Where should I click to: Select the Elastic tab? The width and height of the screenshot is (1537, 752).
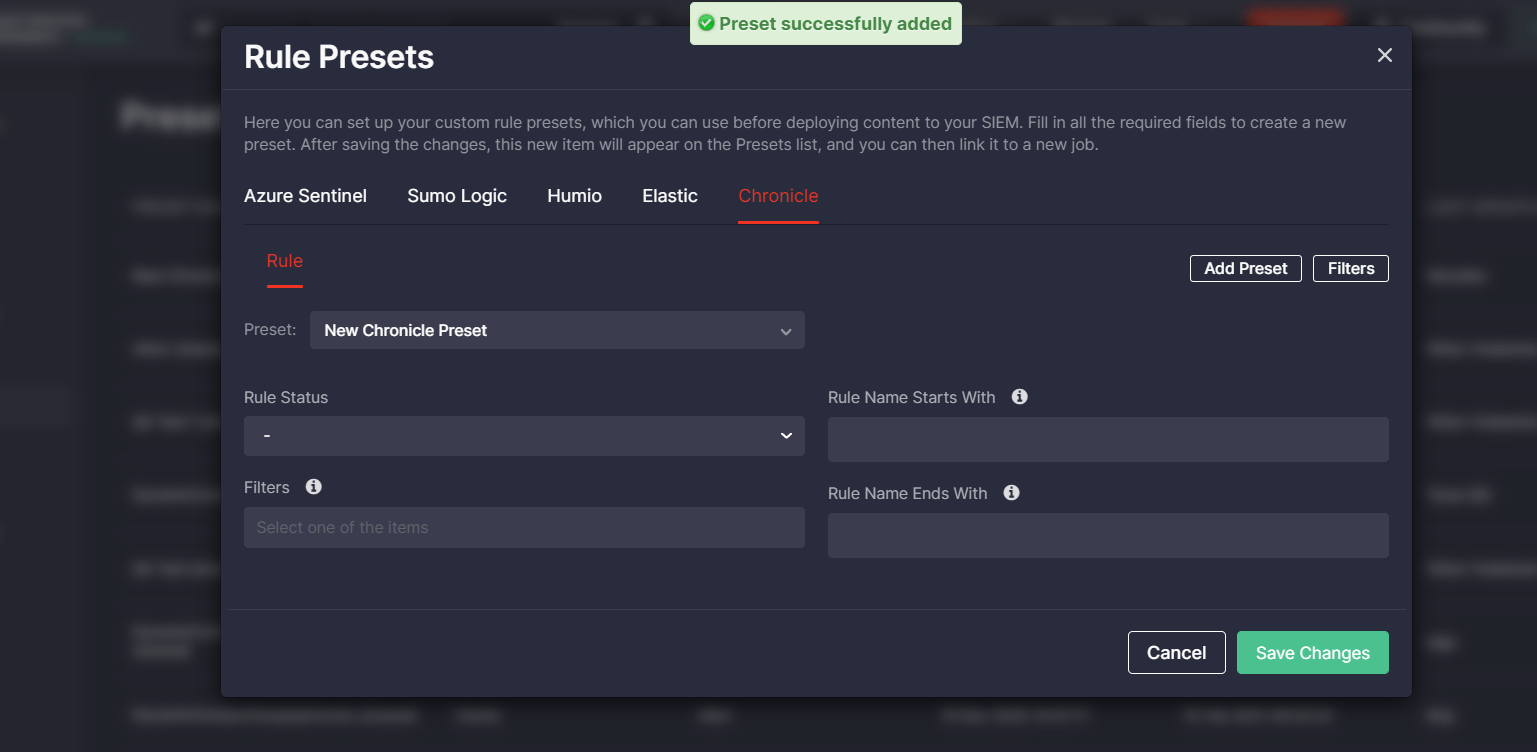670,196
